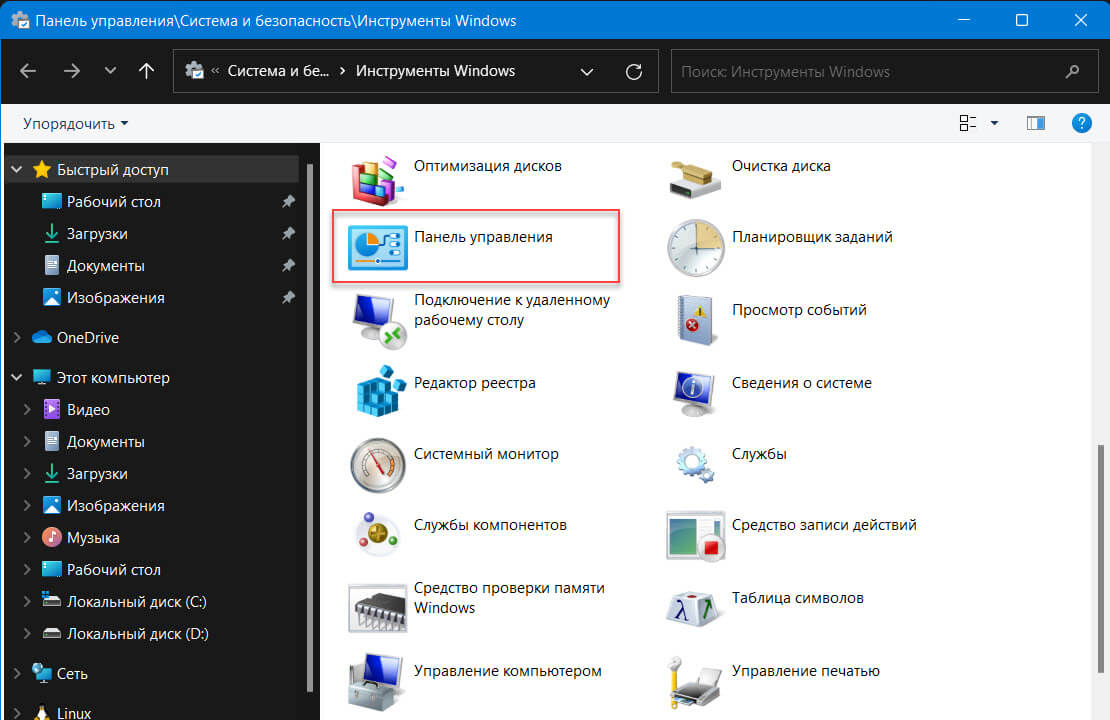This screenshot has height=720, width=1110.
Task: Click the breadcrumb overflow chevrons
Action: 214,71
